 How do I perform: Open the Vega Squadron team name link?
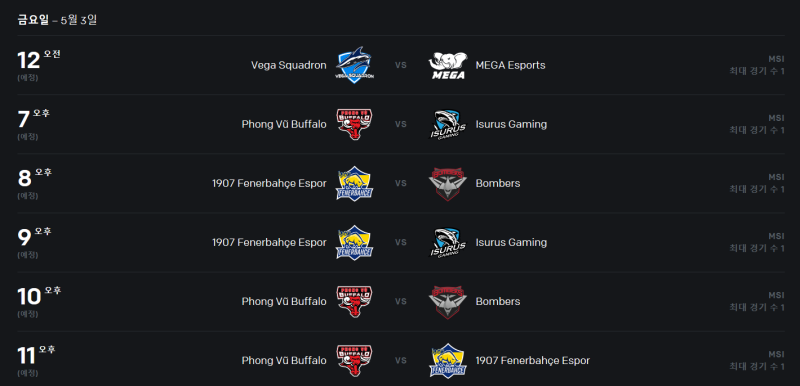tap(289, 65)
